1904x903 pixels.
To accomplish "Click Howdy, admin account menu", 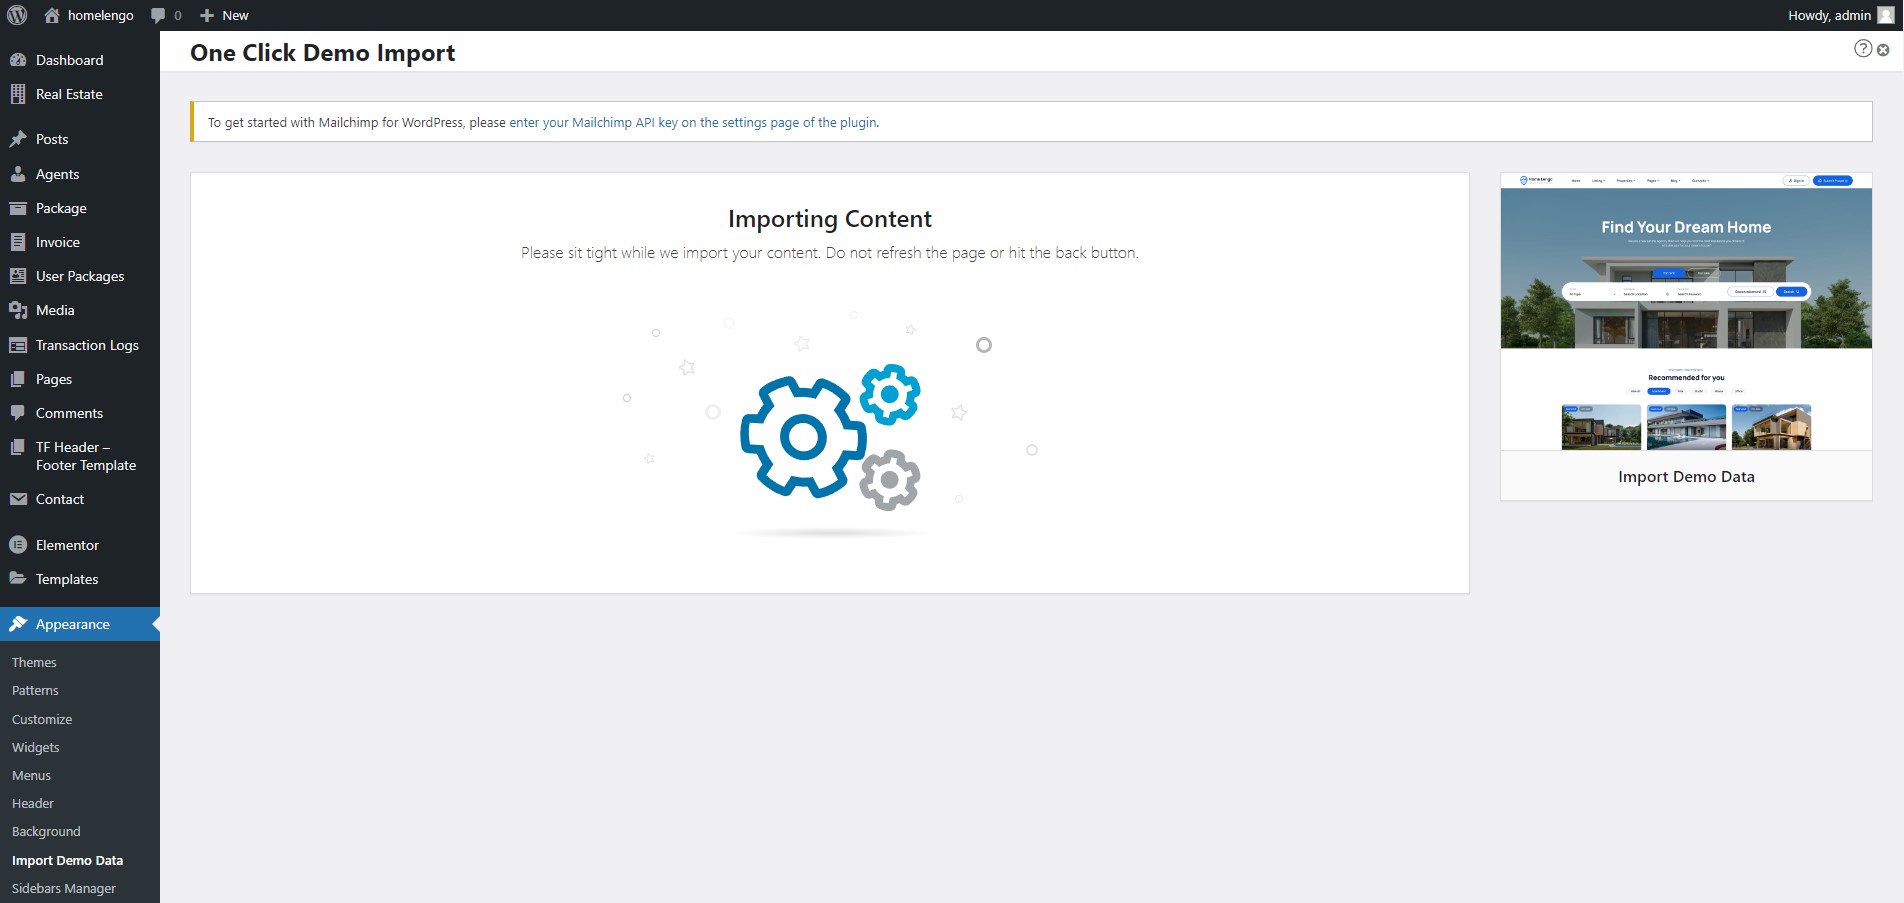I will [x=1829, y=15].
